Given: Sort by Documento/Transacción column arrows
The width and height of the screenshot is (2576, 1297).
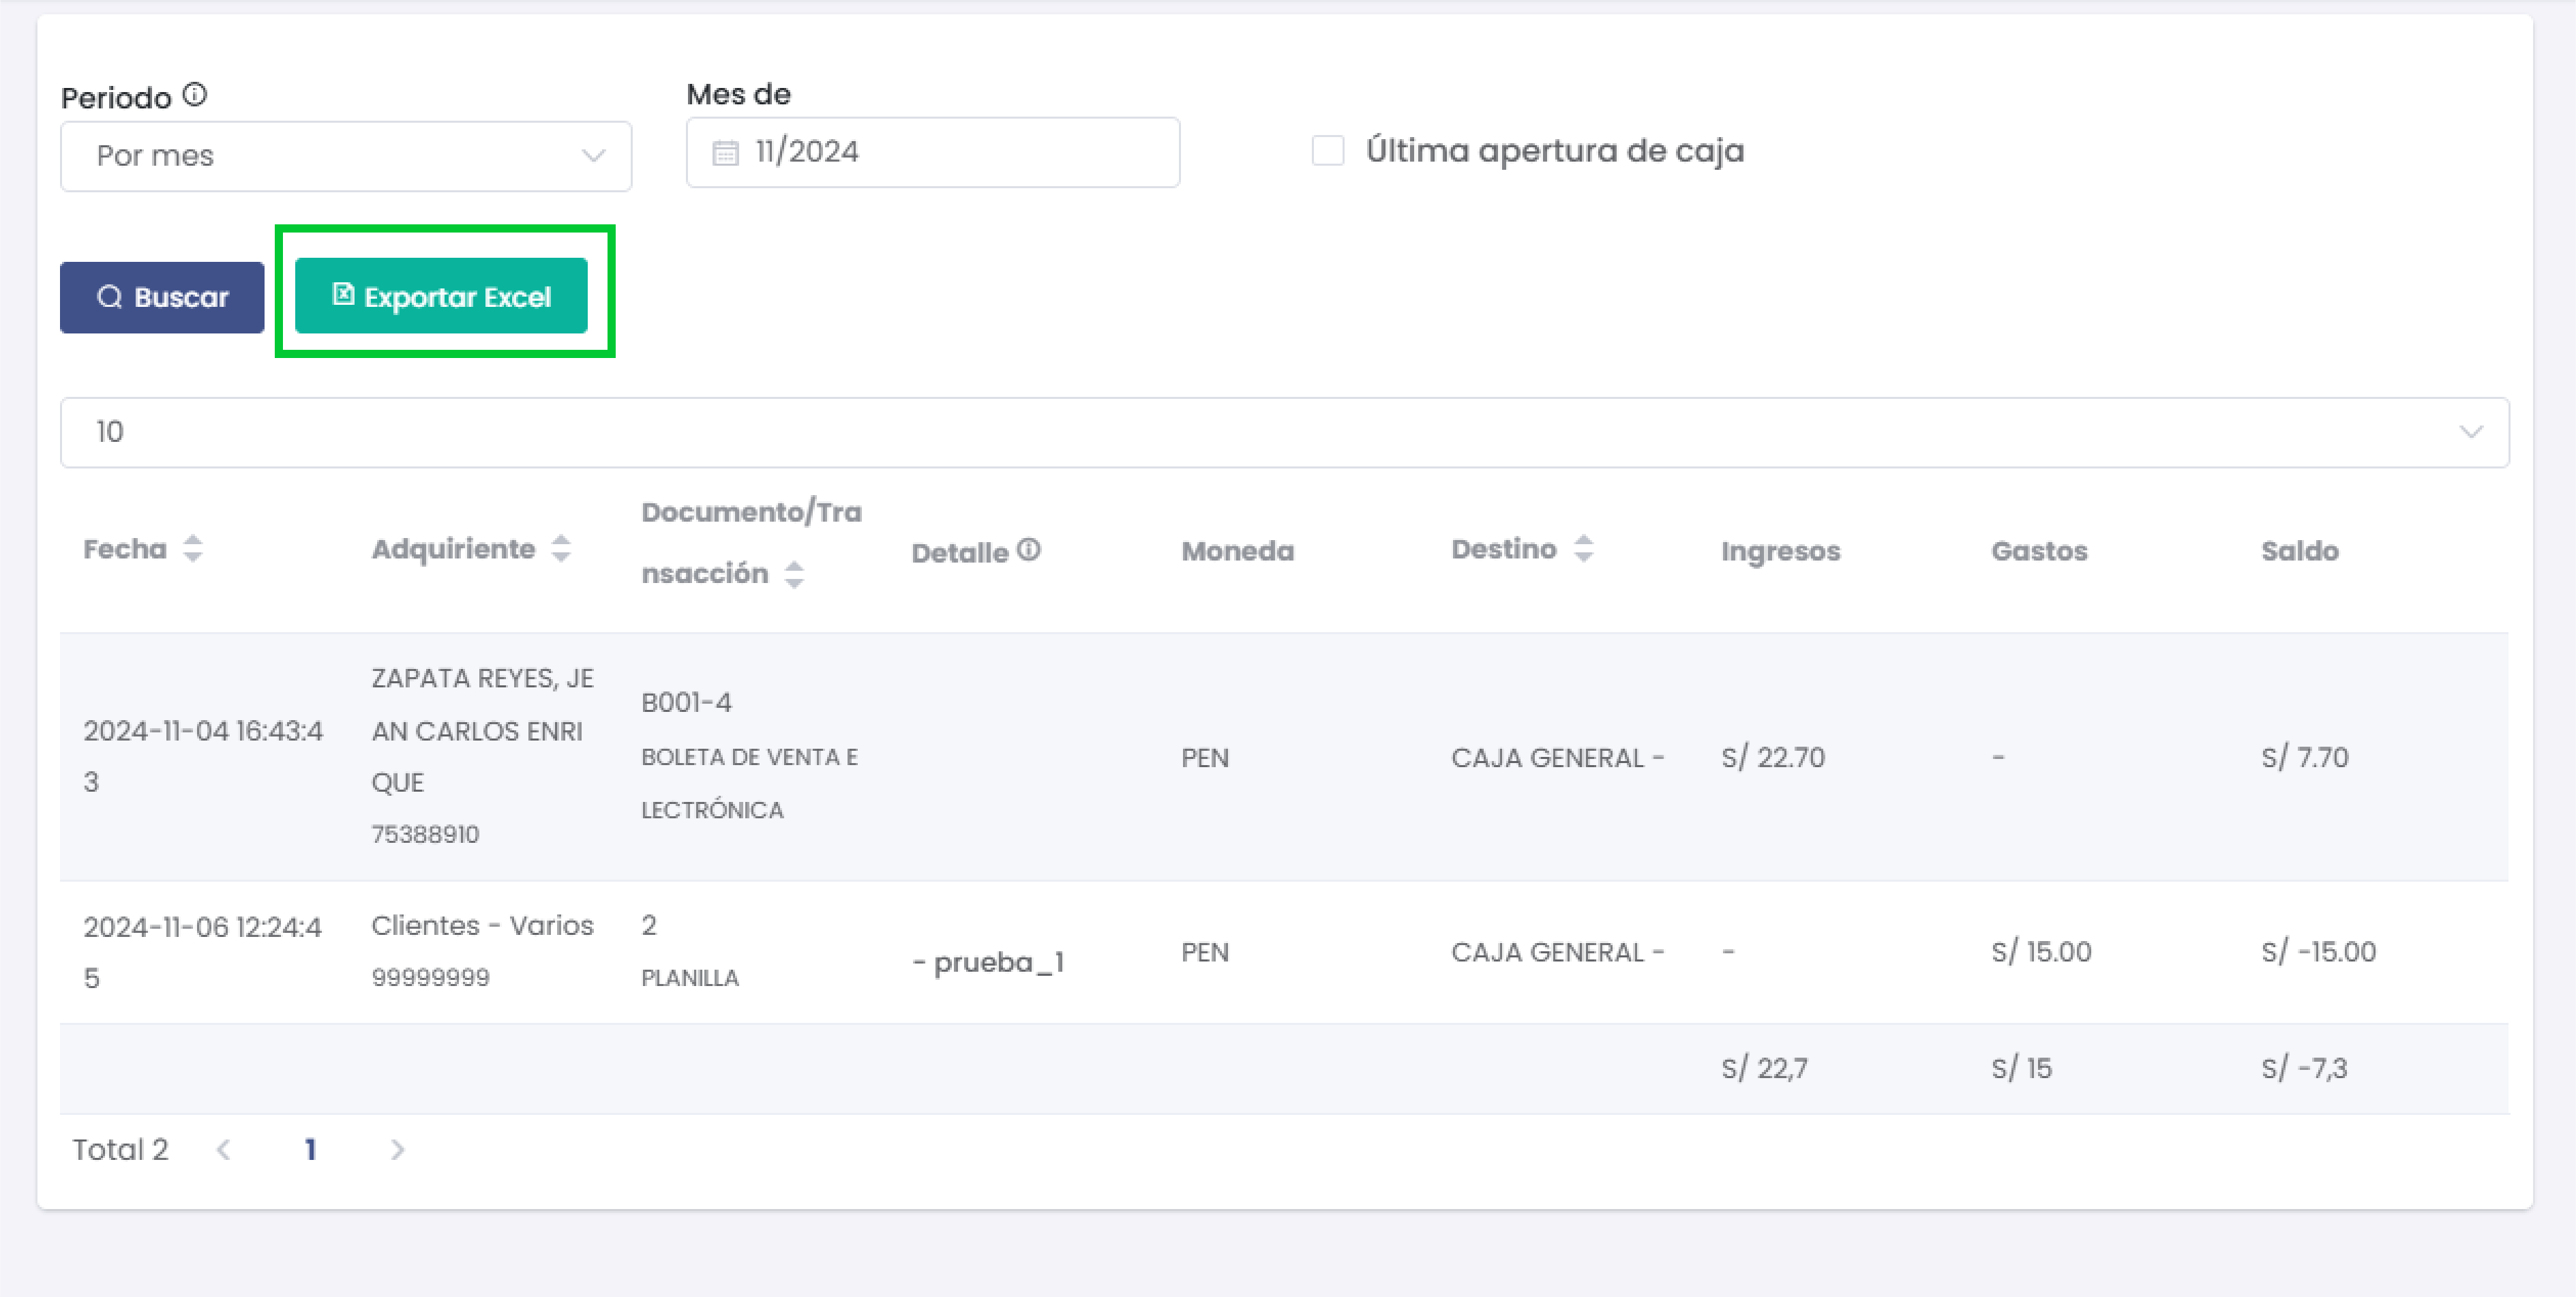Looking at the screenshot, I should coord(794,574).
